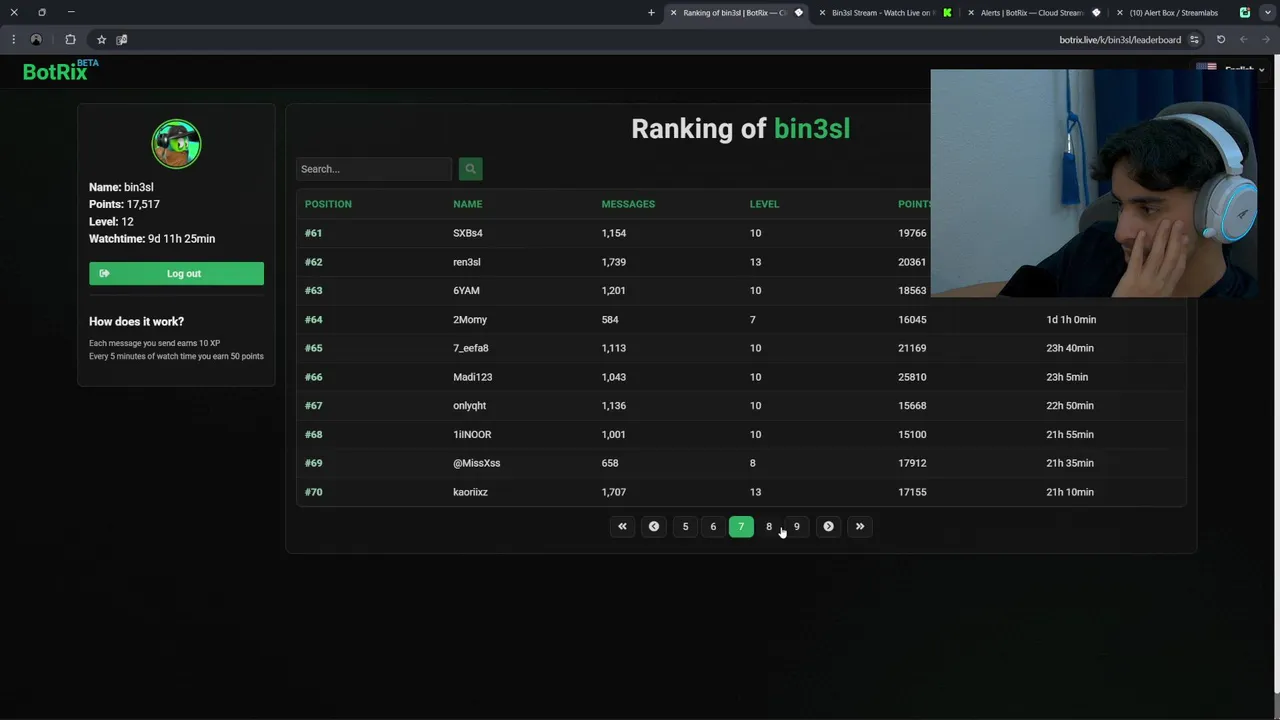Click the NAME column header
Screen dimensions: 1280x720
point(467,204)
